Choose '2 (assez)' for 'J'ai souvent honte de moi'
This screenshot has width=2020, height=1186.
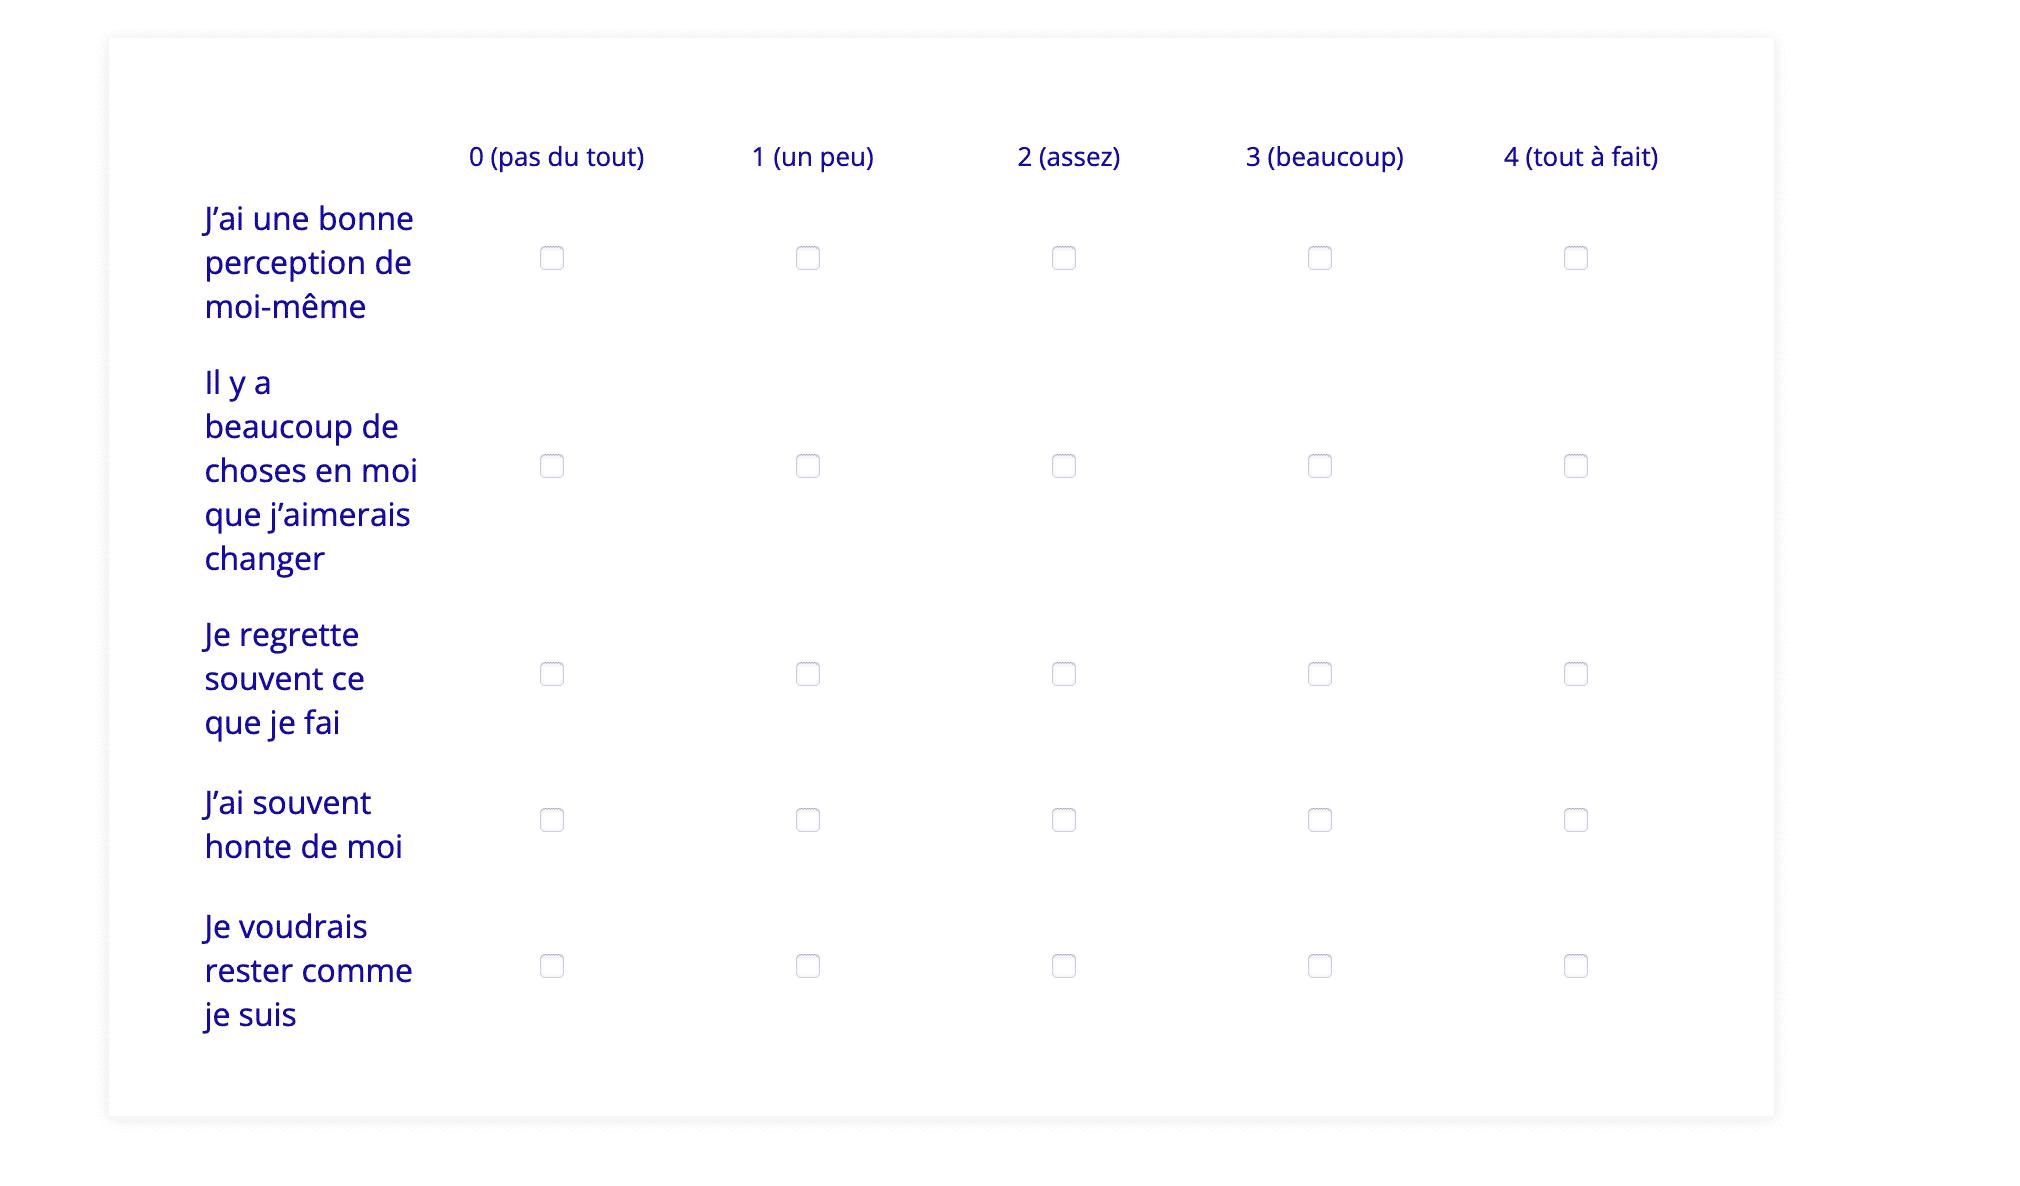coord(1064,820)
